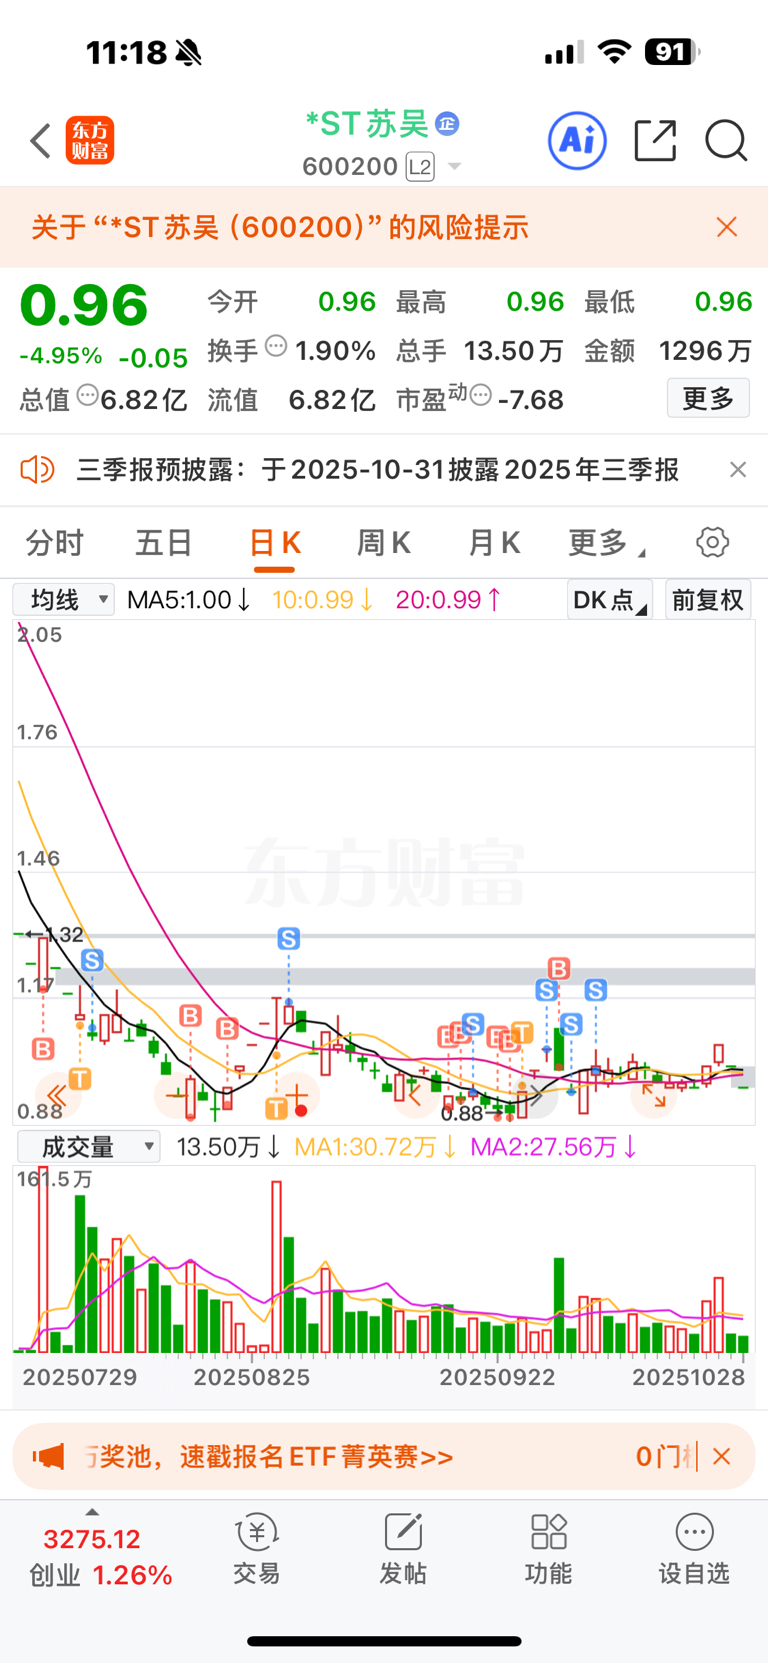Image resolution: width=768 pixels, height=1663 pixels.
Task: Tap the double left arrow chart button
Action: (58, 1096)
